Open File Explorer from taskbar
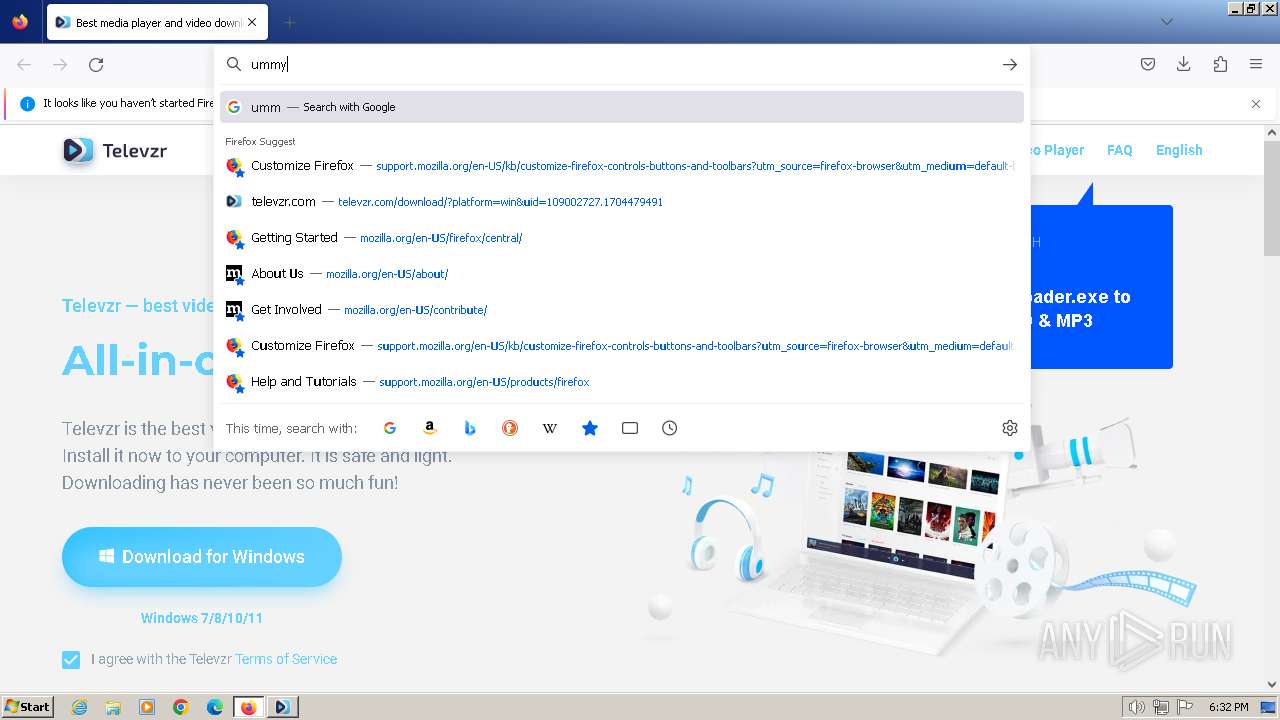Screen dimensions: 1280x720 (x=113, y=707)
